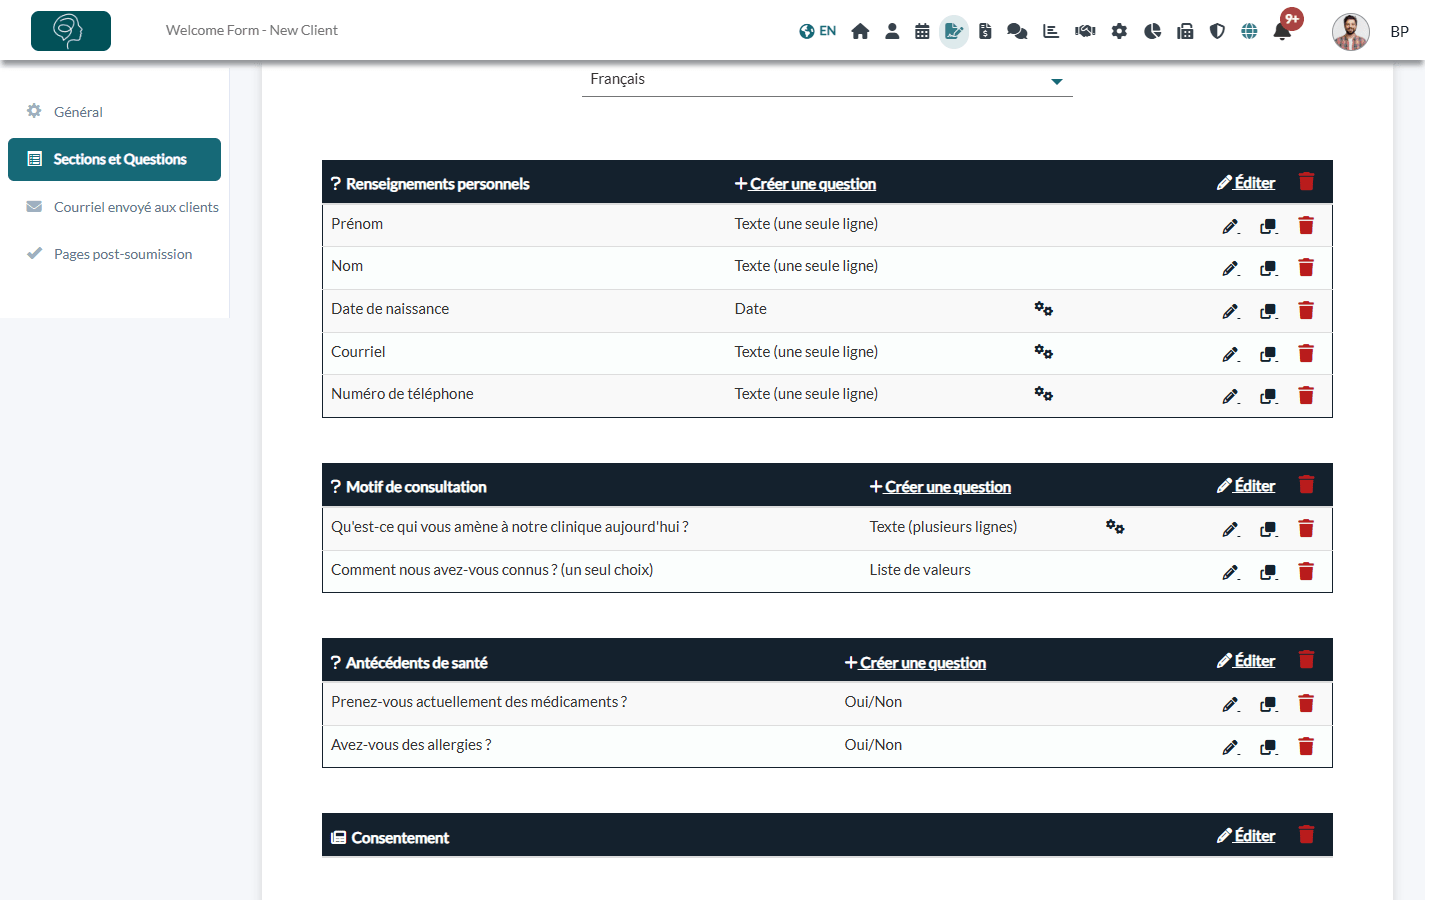The height and width of the screenshot is (900, 1440).
Task: Delete the Date de naissance question
Action: coord(1306,311)
